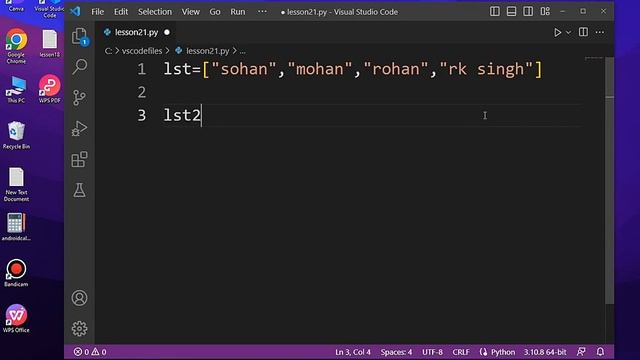Open the Explorer view in activity bar
The width and height of the screenshot is (640, 360).
point(80,37)
